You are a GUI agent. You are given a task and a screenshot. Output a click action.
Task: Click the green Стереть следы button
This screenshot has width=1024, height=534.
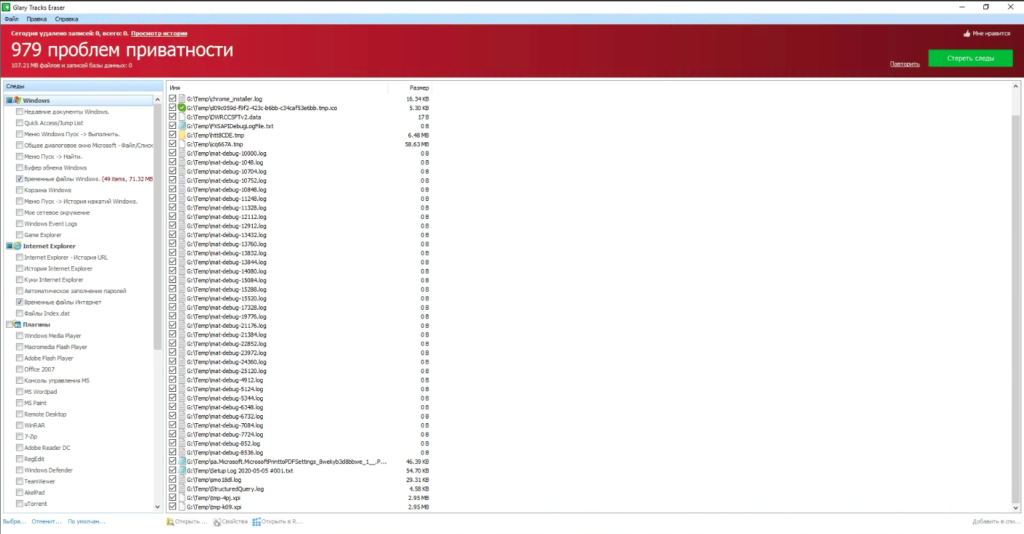(x=970, y=58)
